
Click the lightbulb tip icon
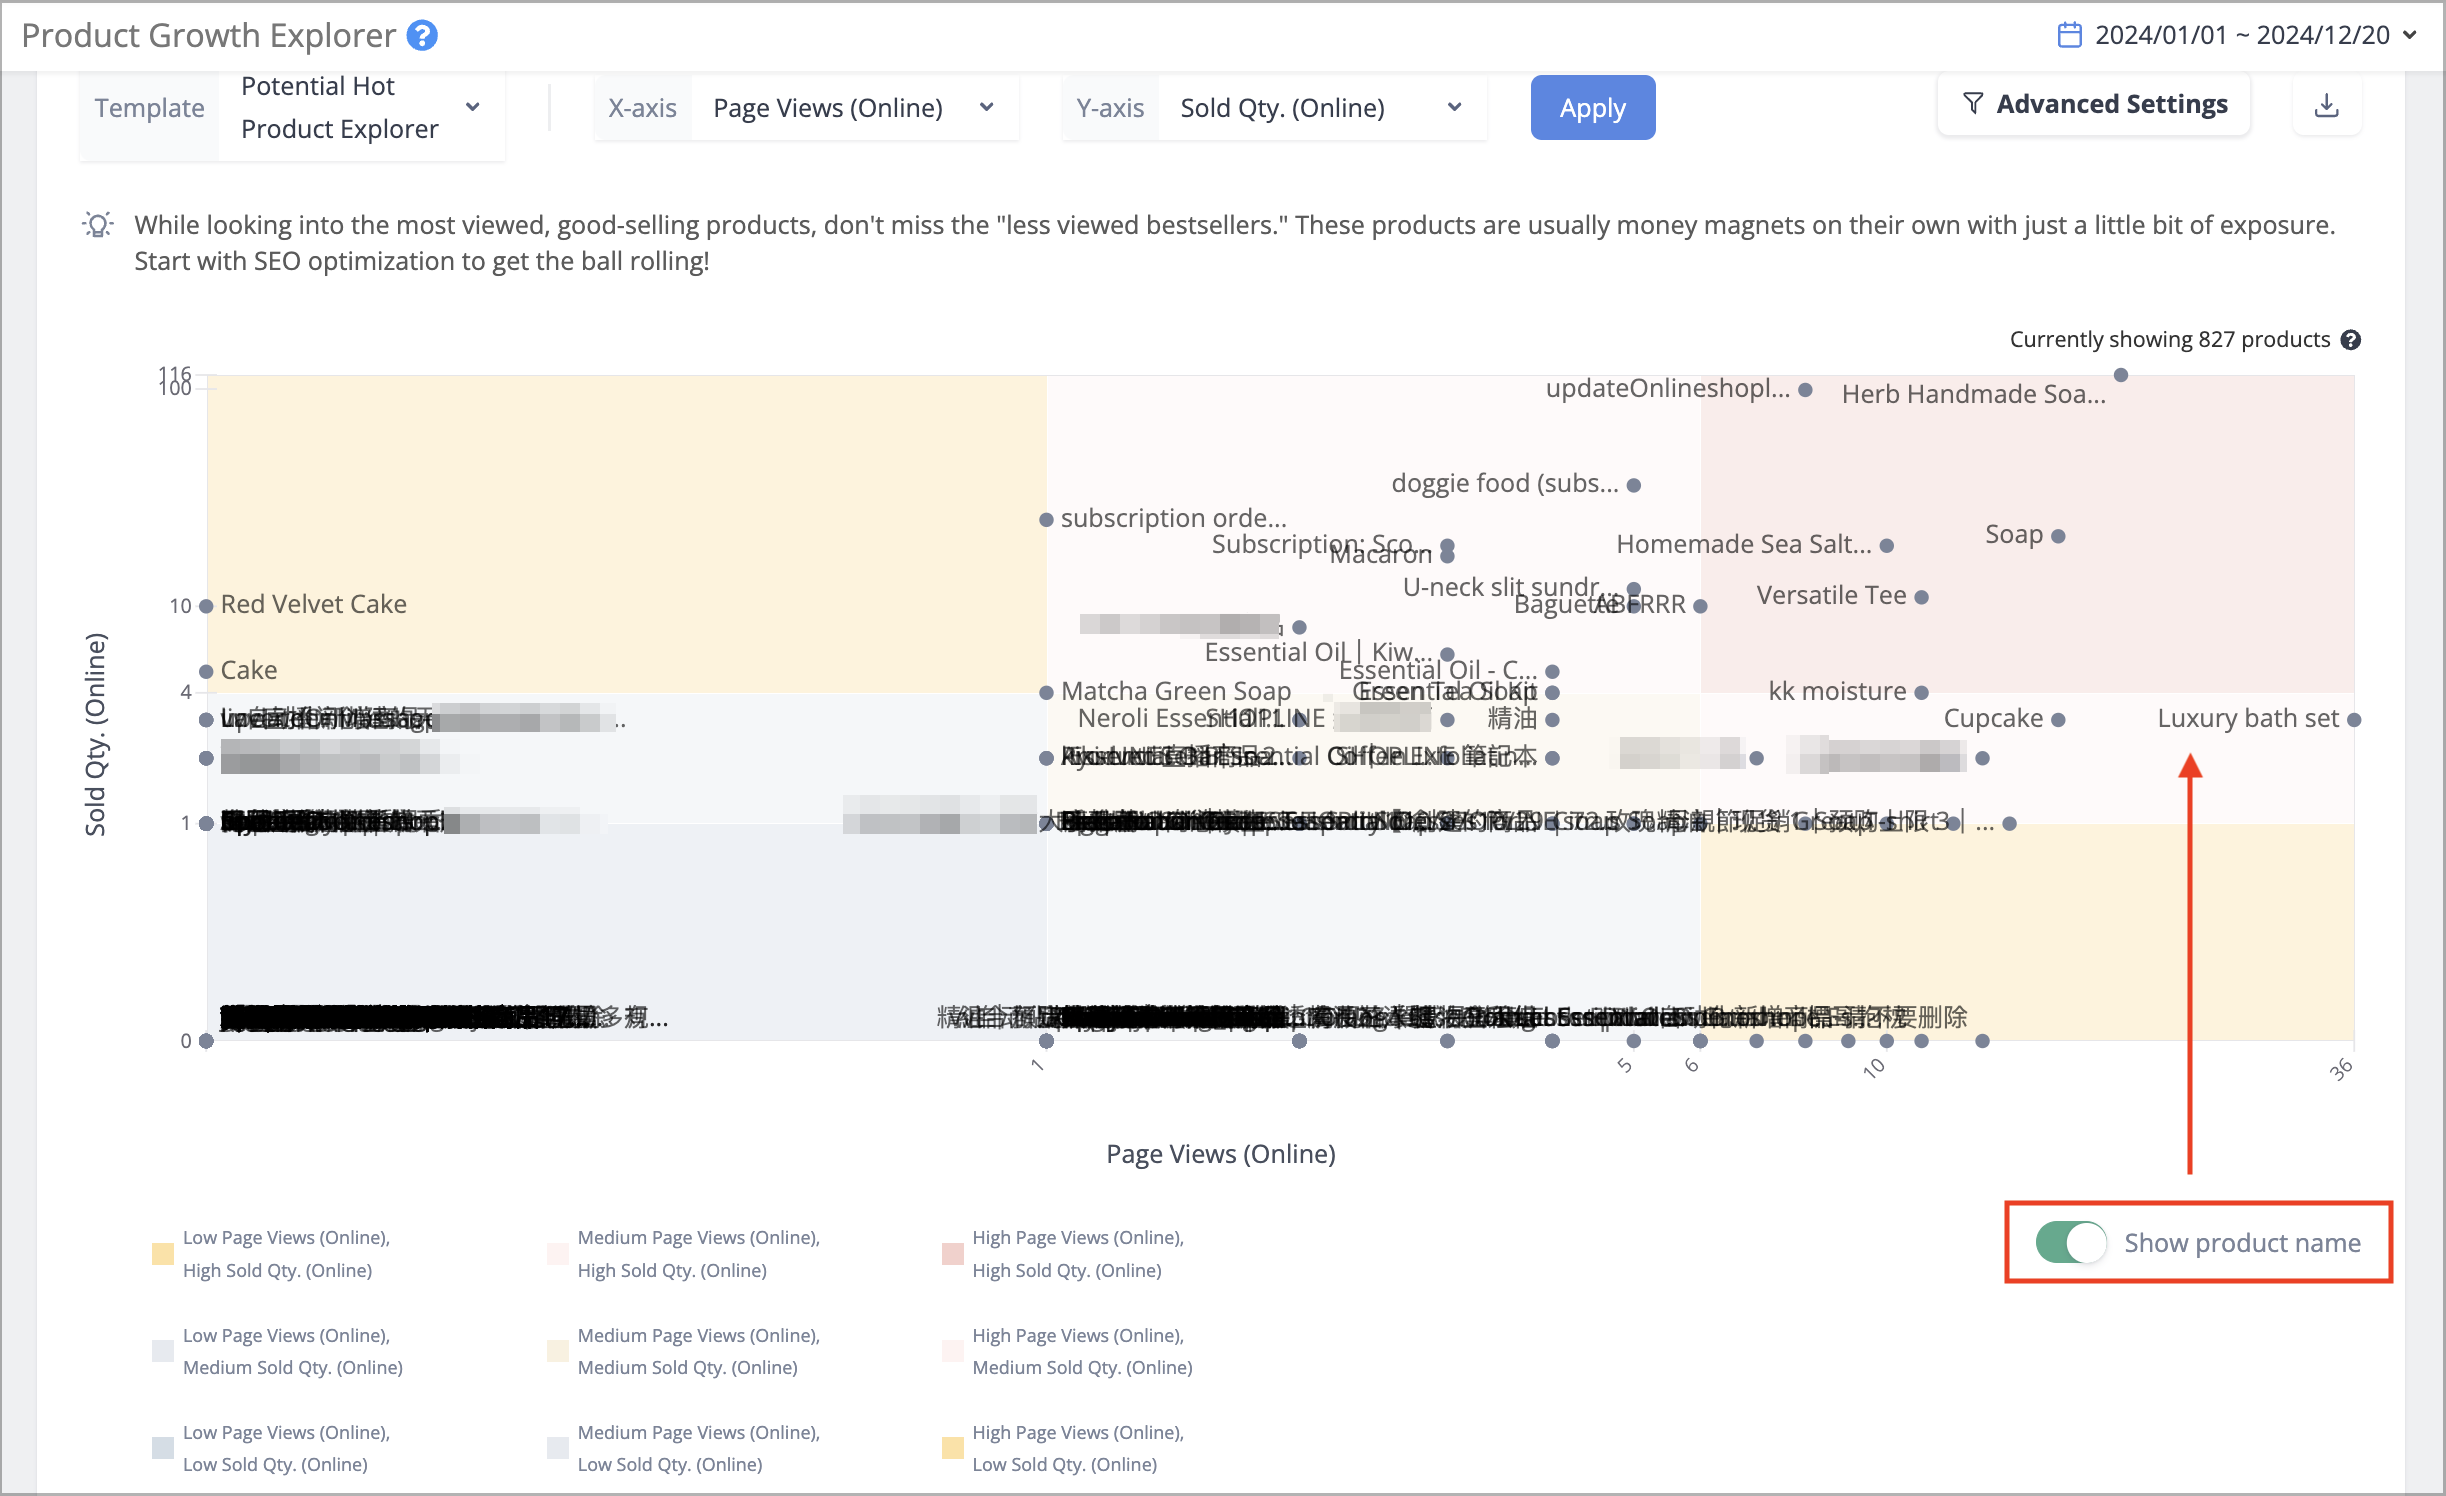97,225
